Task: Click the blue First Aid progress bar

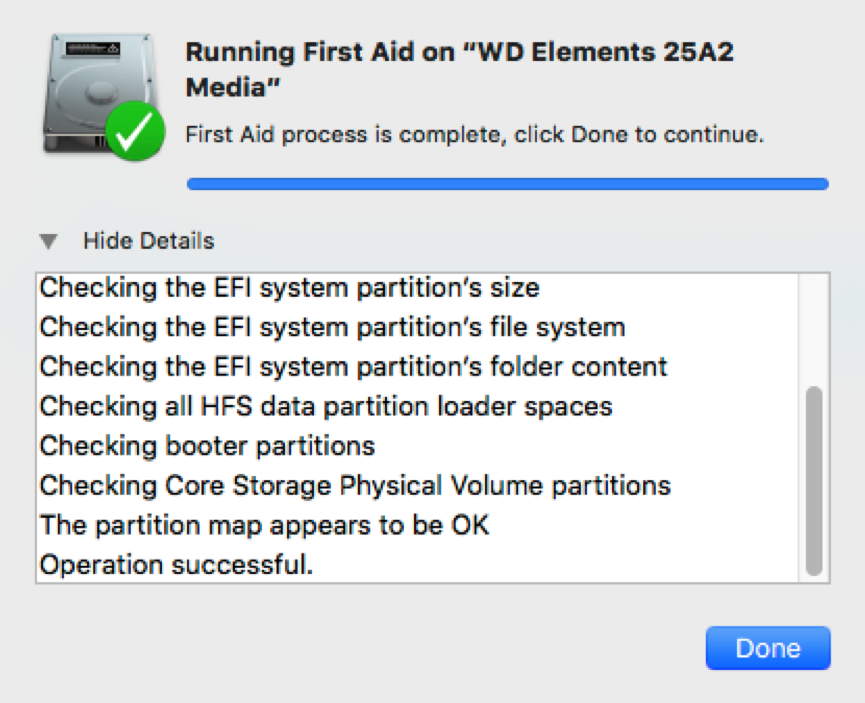Action: pos(508,184)
